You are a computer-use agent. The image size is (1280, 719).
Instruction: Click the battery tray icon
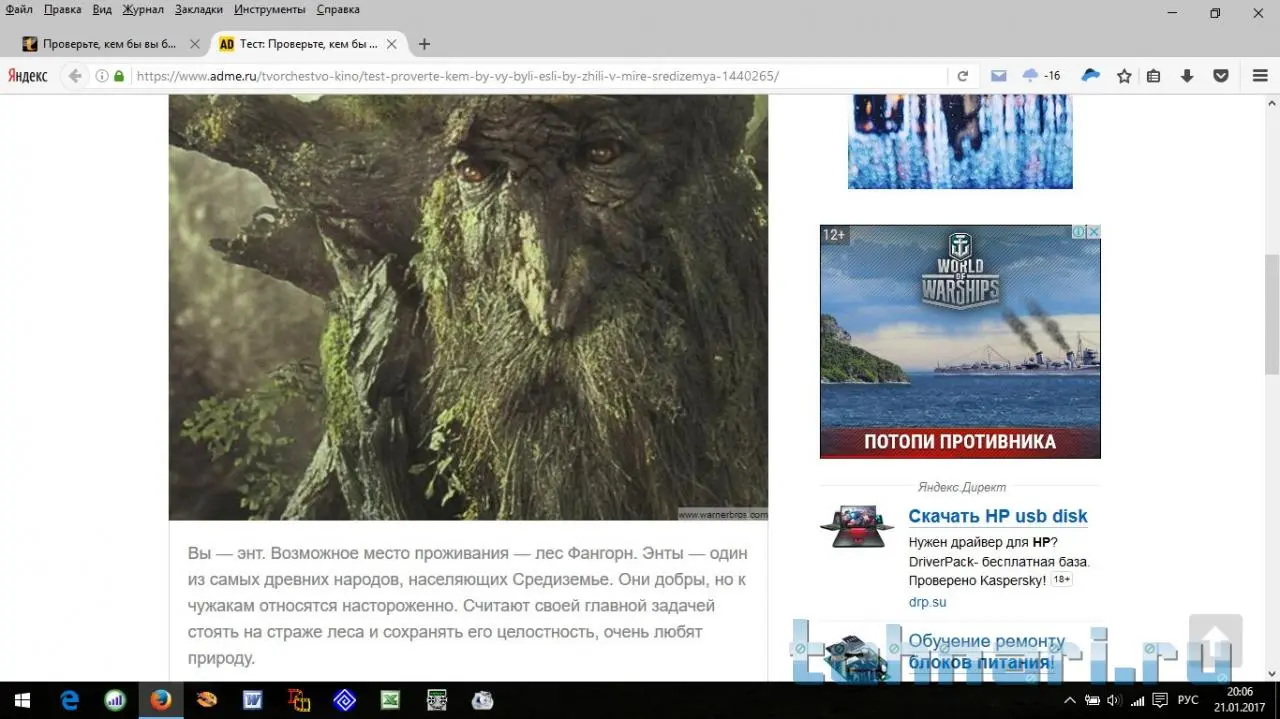pyautogui.click(x=1093, y=700)
